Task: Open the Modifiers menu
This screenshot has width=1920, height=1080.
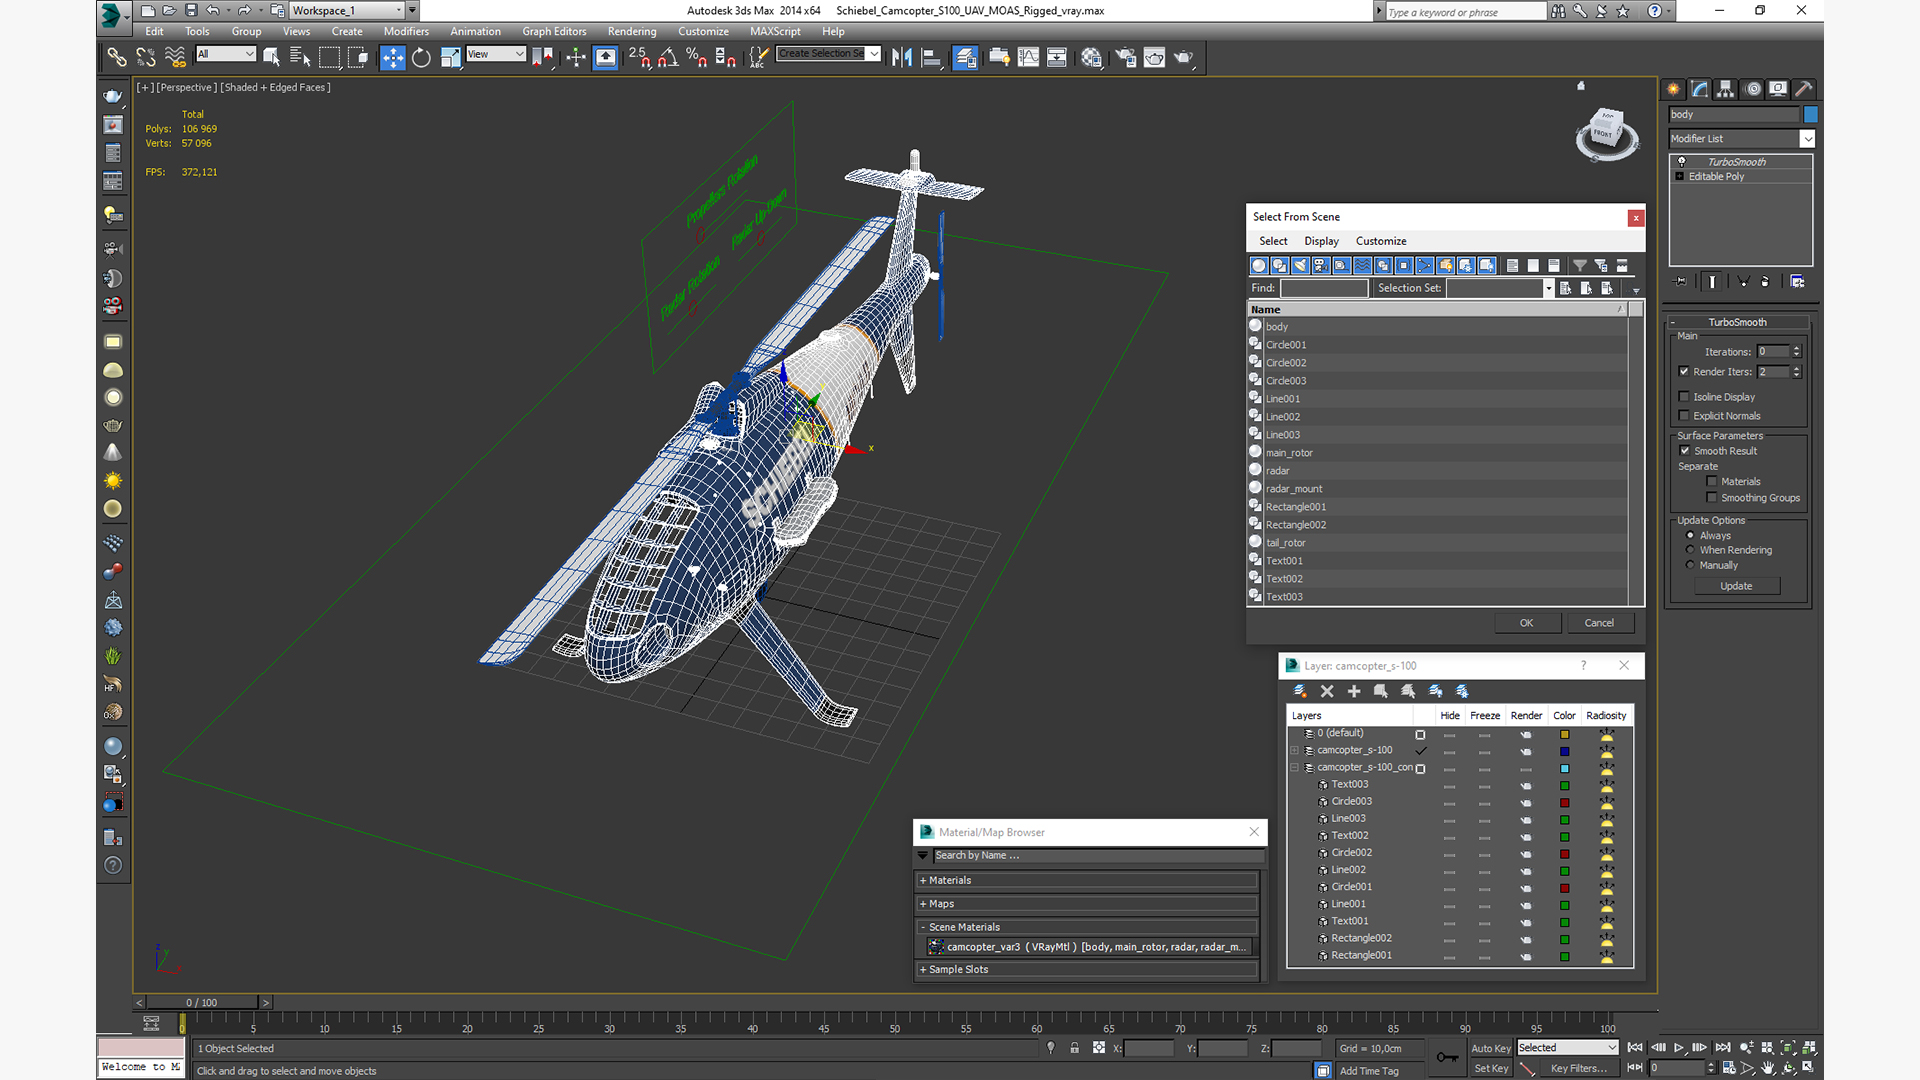Action: pyautogui.click(x=406, y=31)
